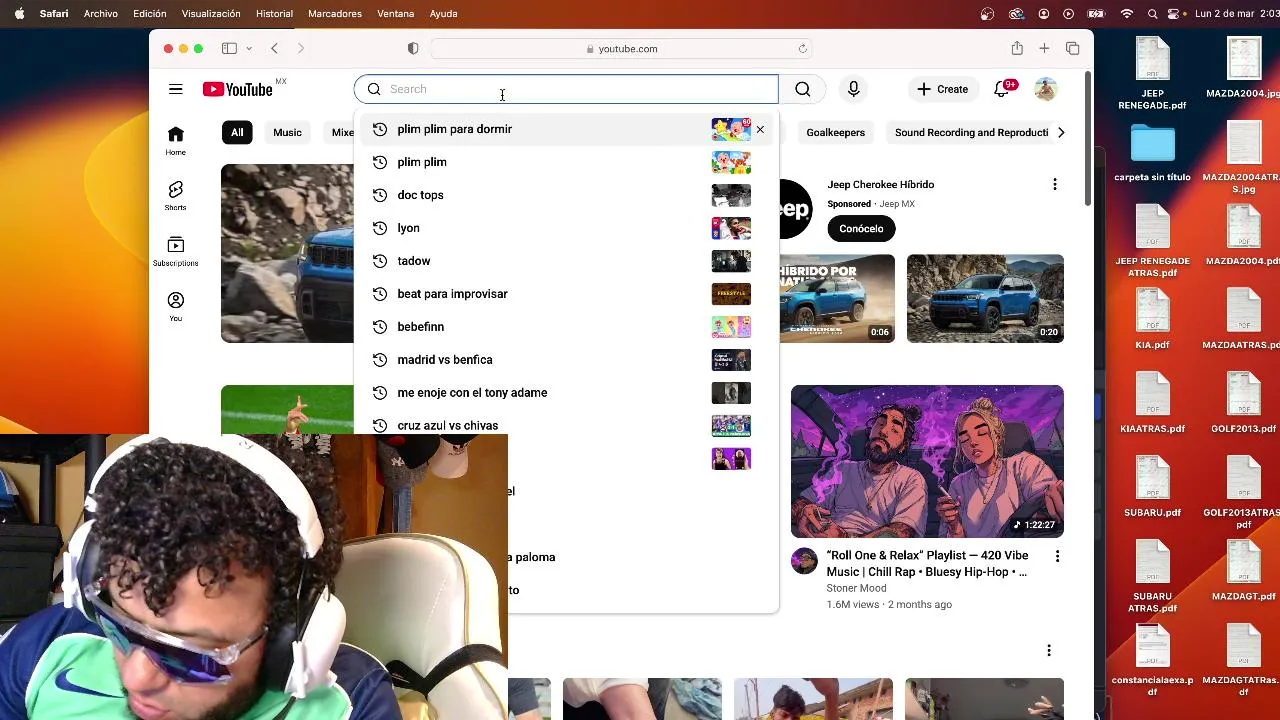The height and width of the screenshot is (720, 1280).
Task: Open the Ventana menu
Action: point(396,13)
